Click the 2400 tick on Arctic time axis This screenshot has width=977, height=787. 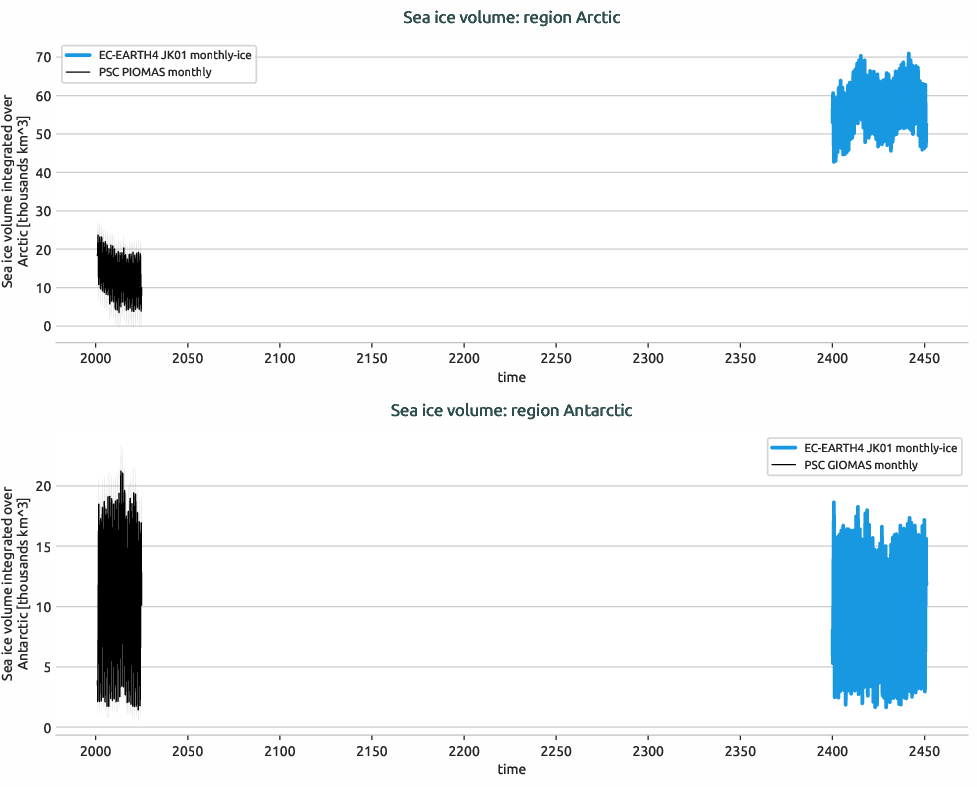pyautogui.click(x=832, y=357)
